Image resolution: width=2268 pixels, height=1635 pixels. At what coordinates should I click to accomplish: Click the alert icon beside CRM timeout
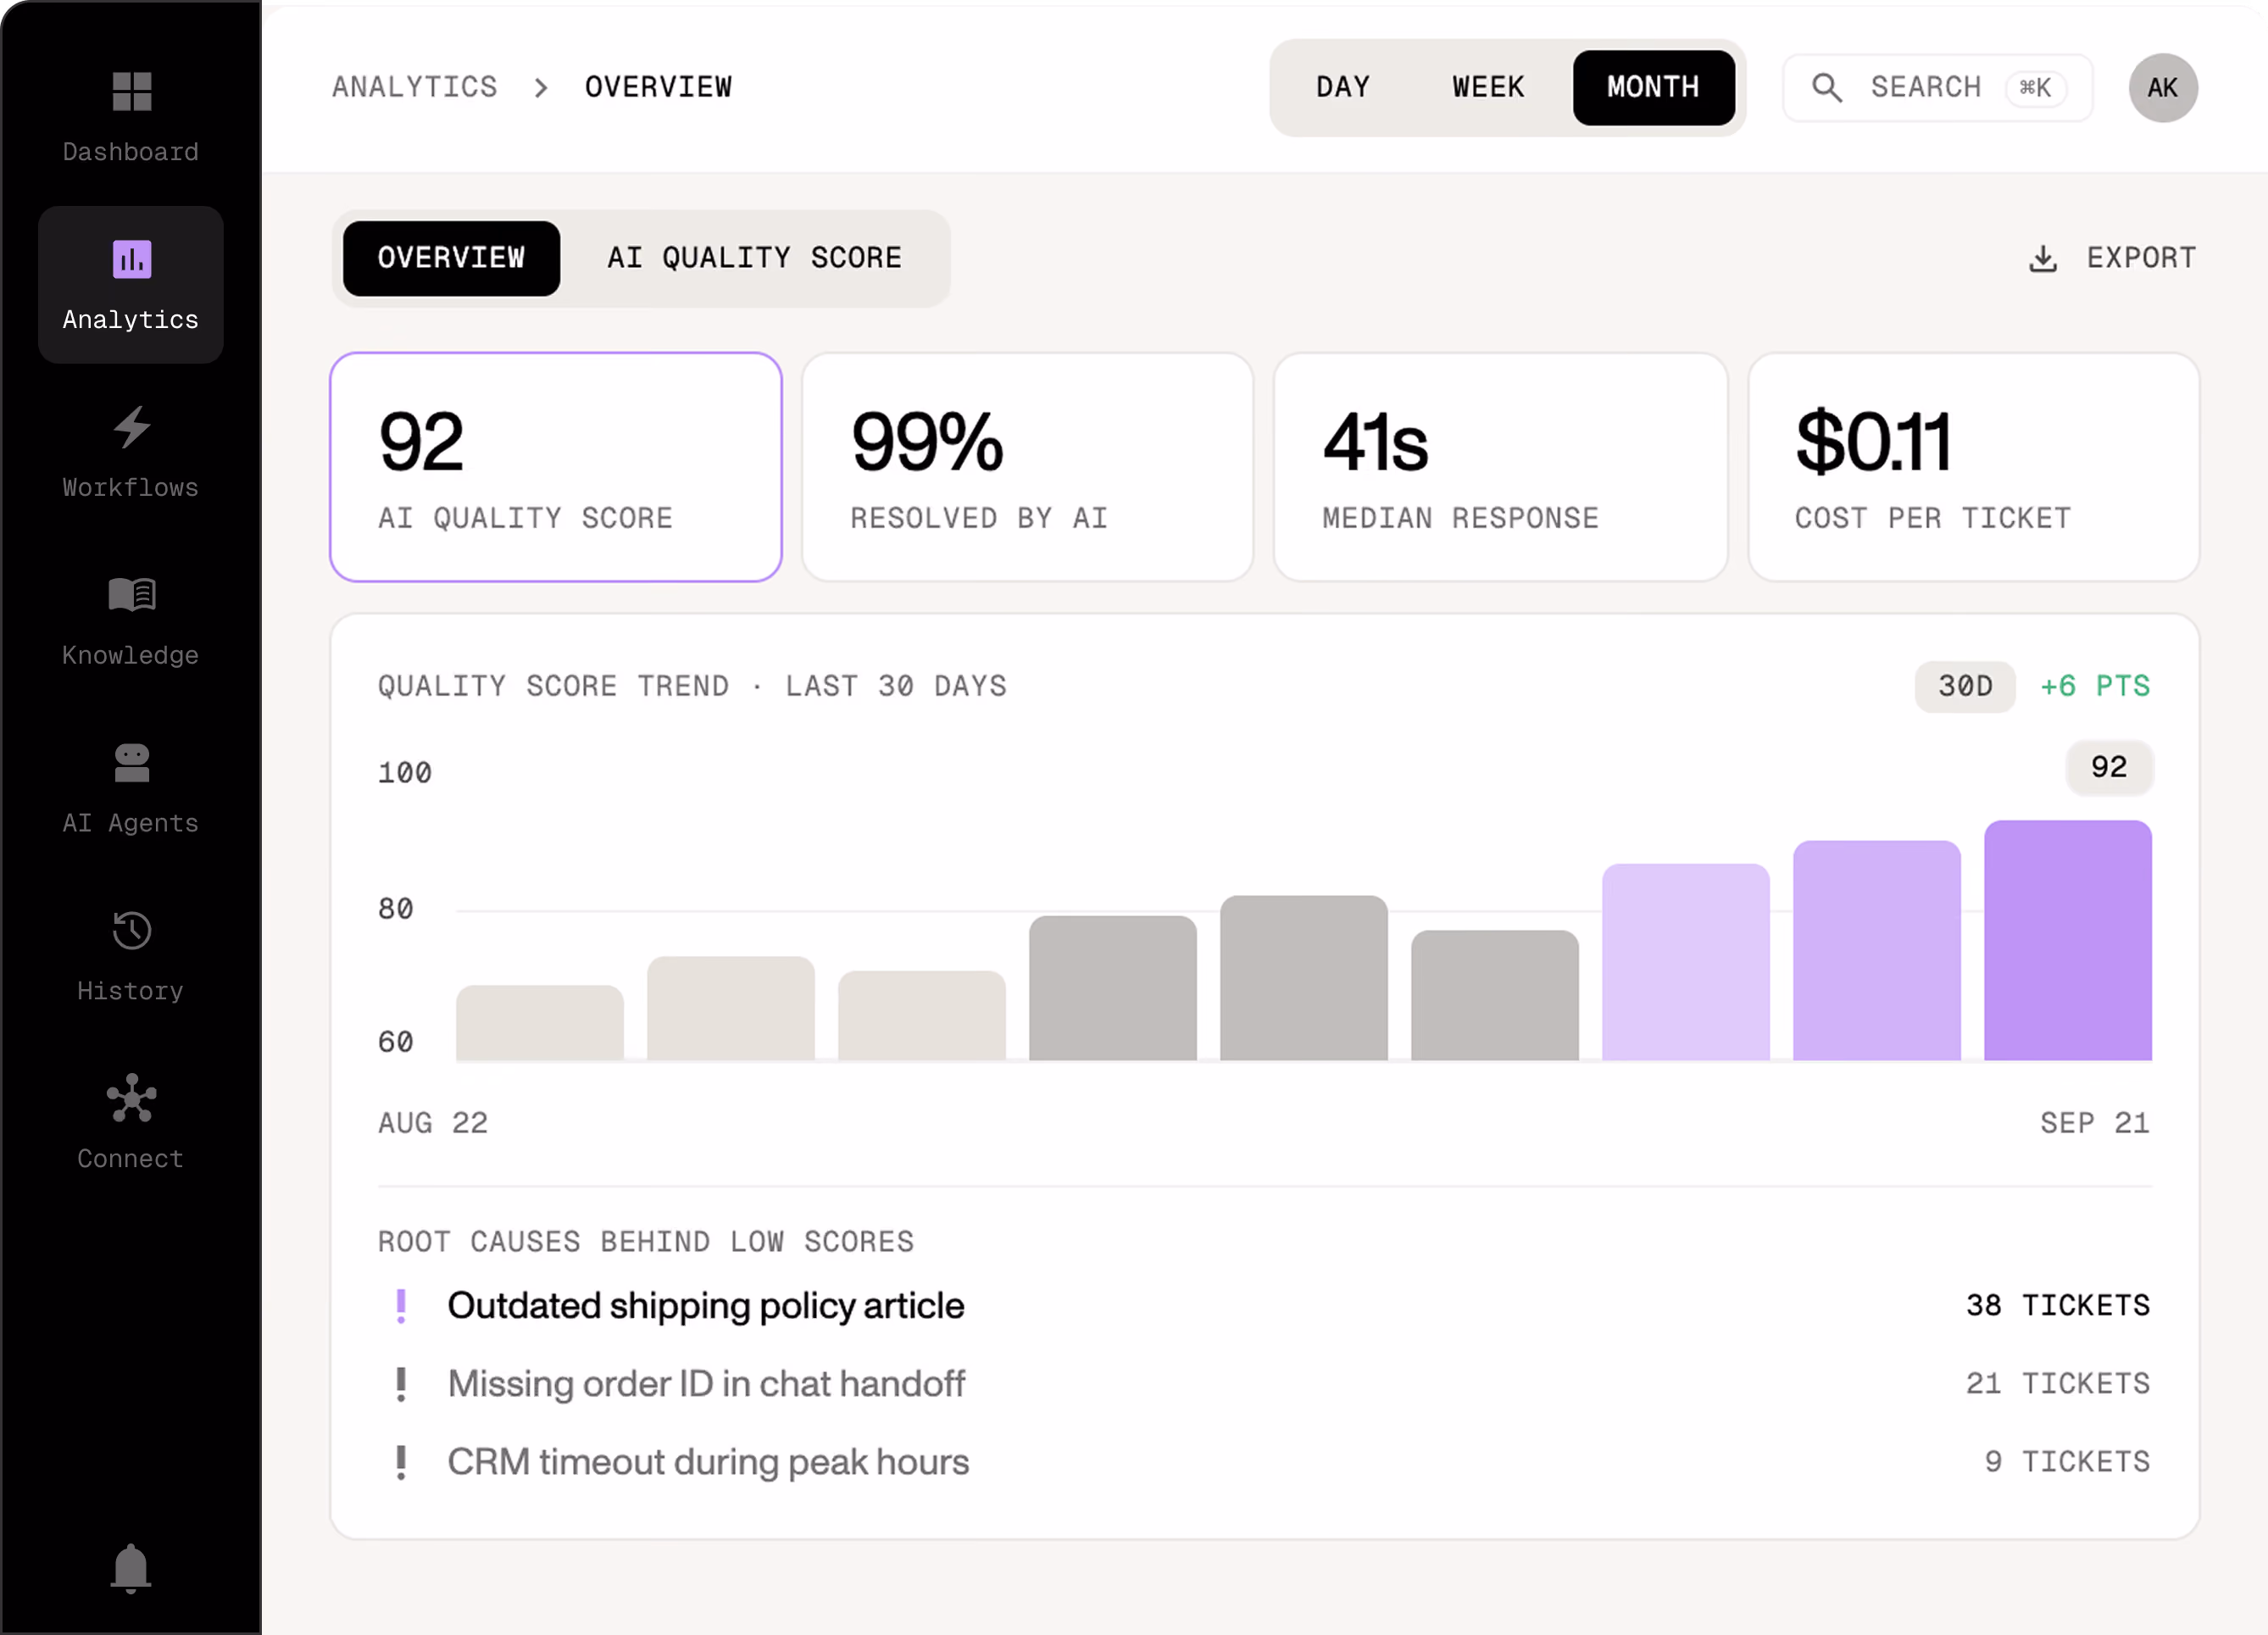401,1462
